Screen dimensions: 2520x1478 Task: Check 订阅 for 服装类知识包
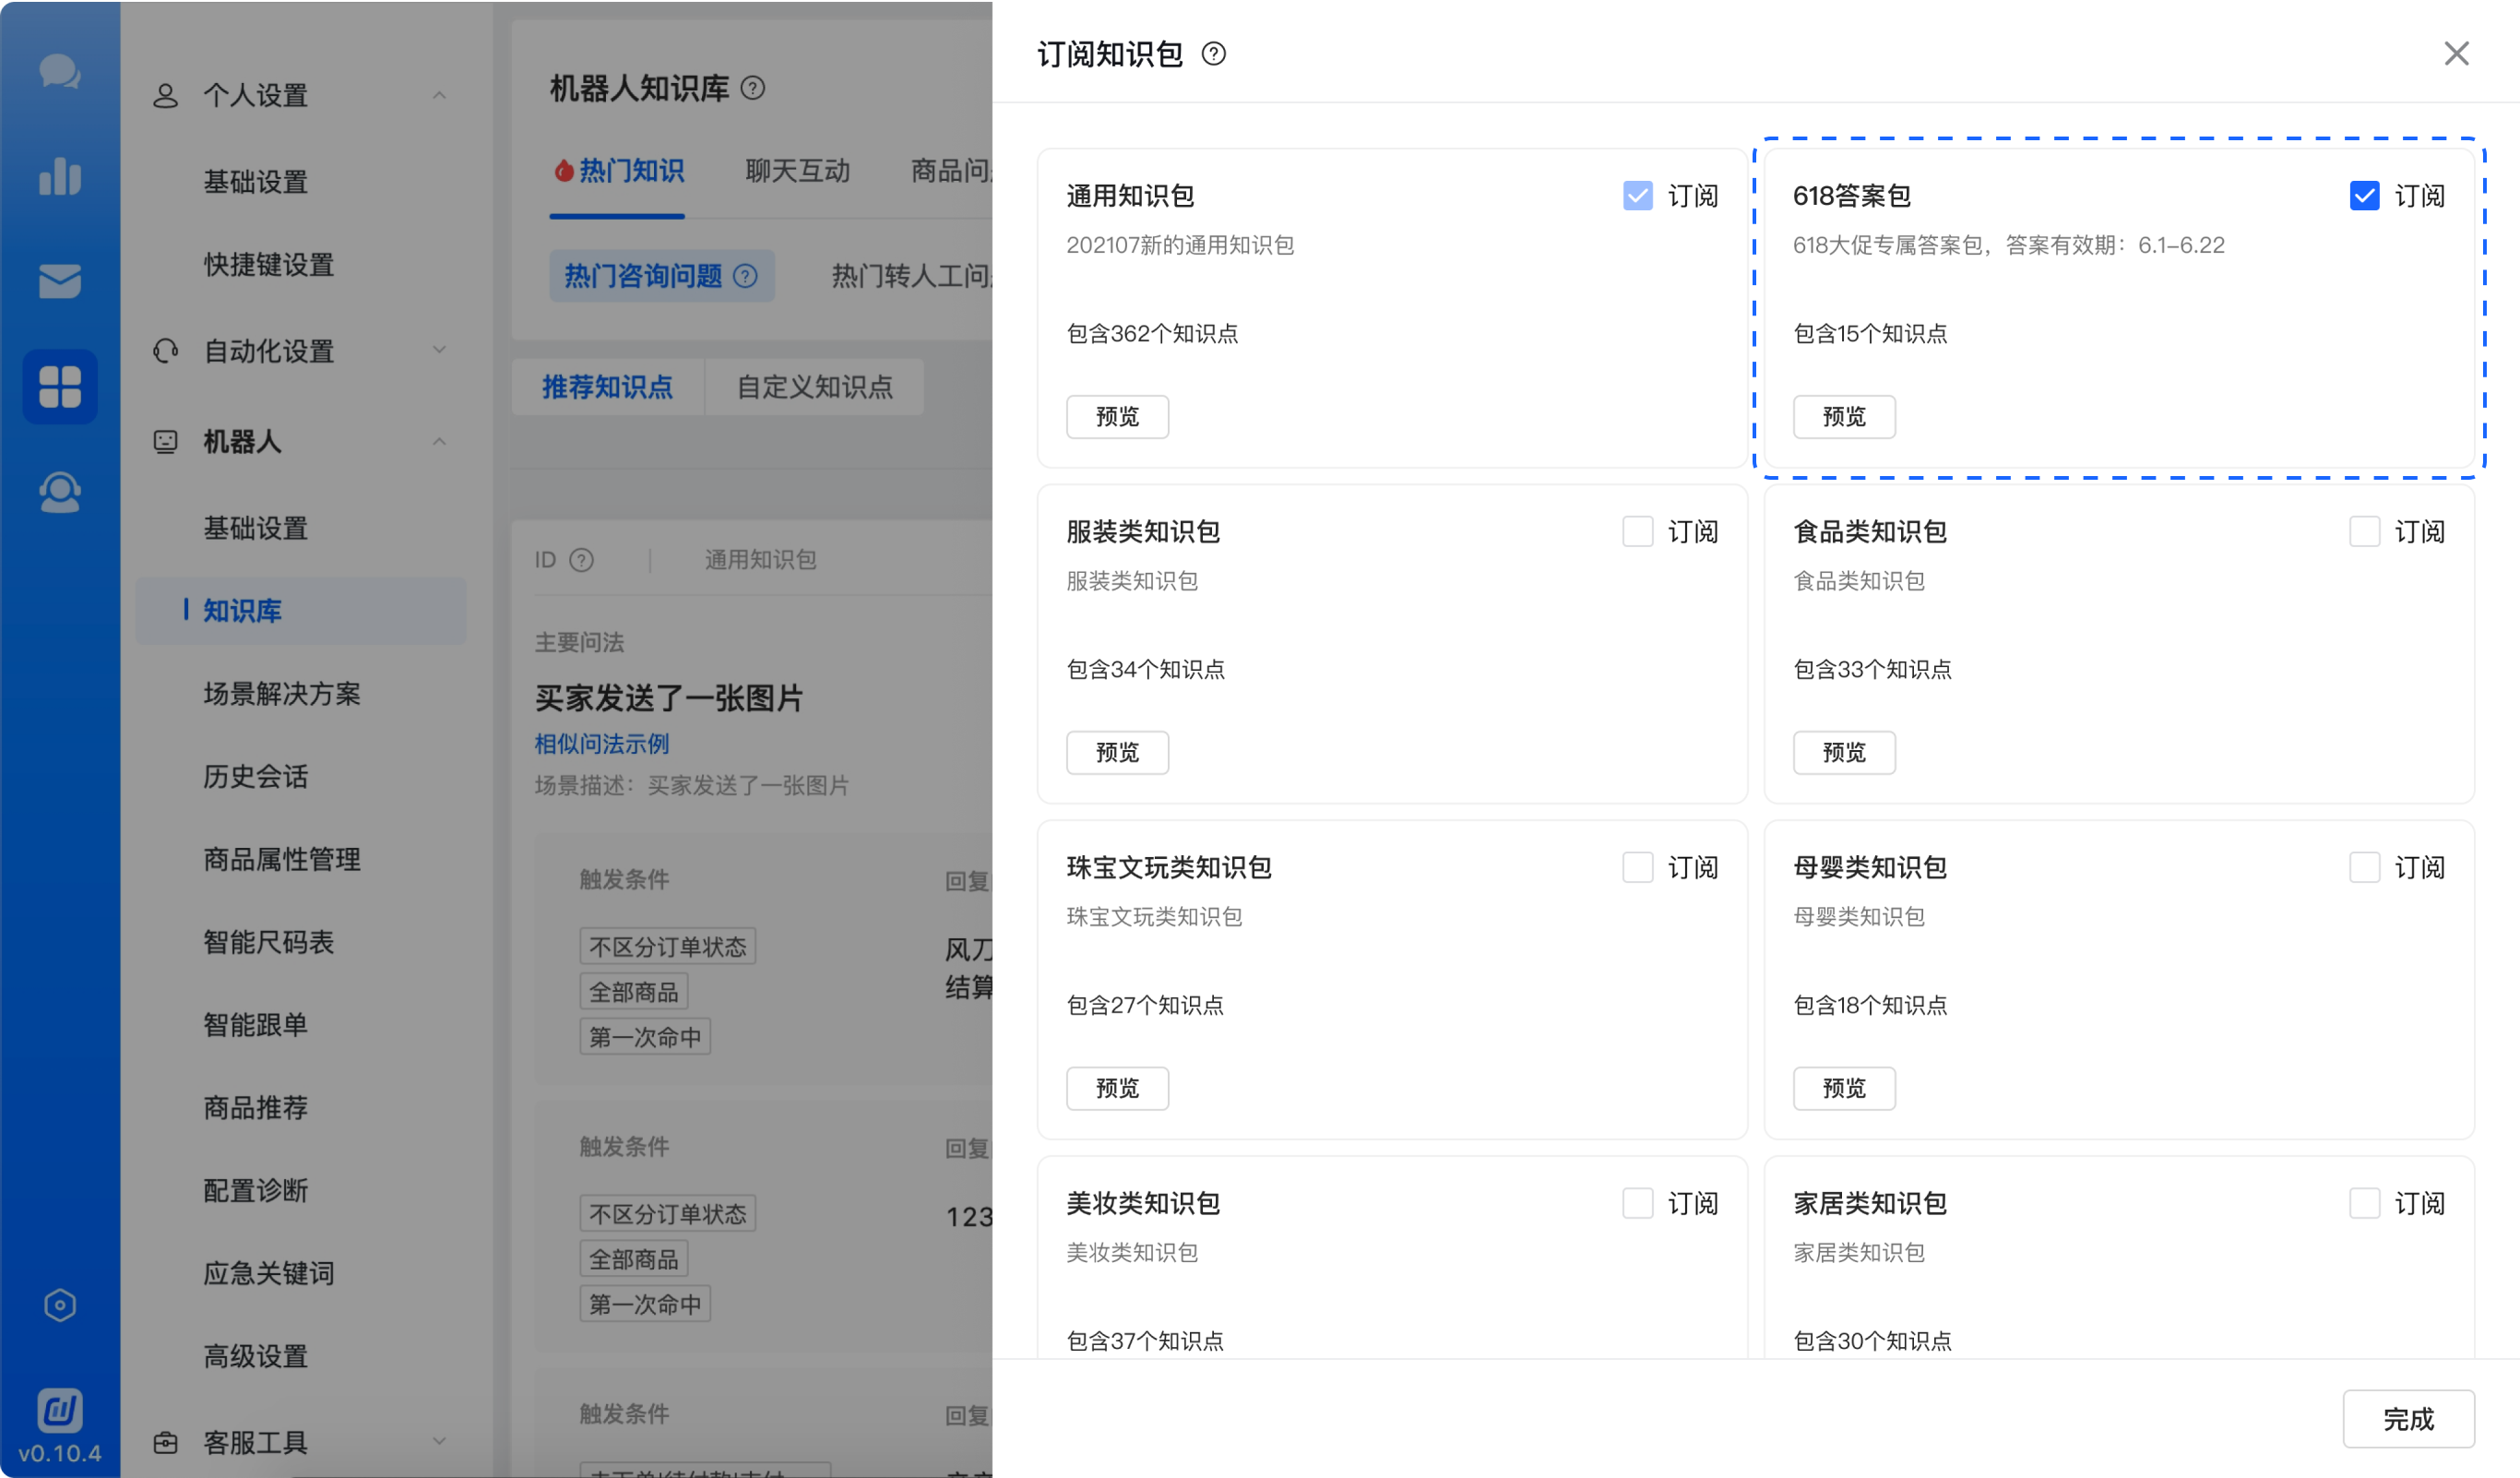(x=1637, y=532)
